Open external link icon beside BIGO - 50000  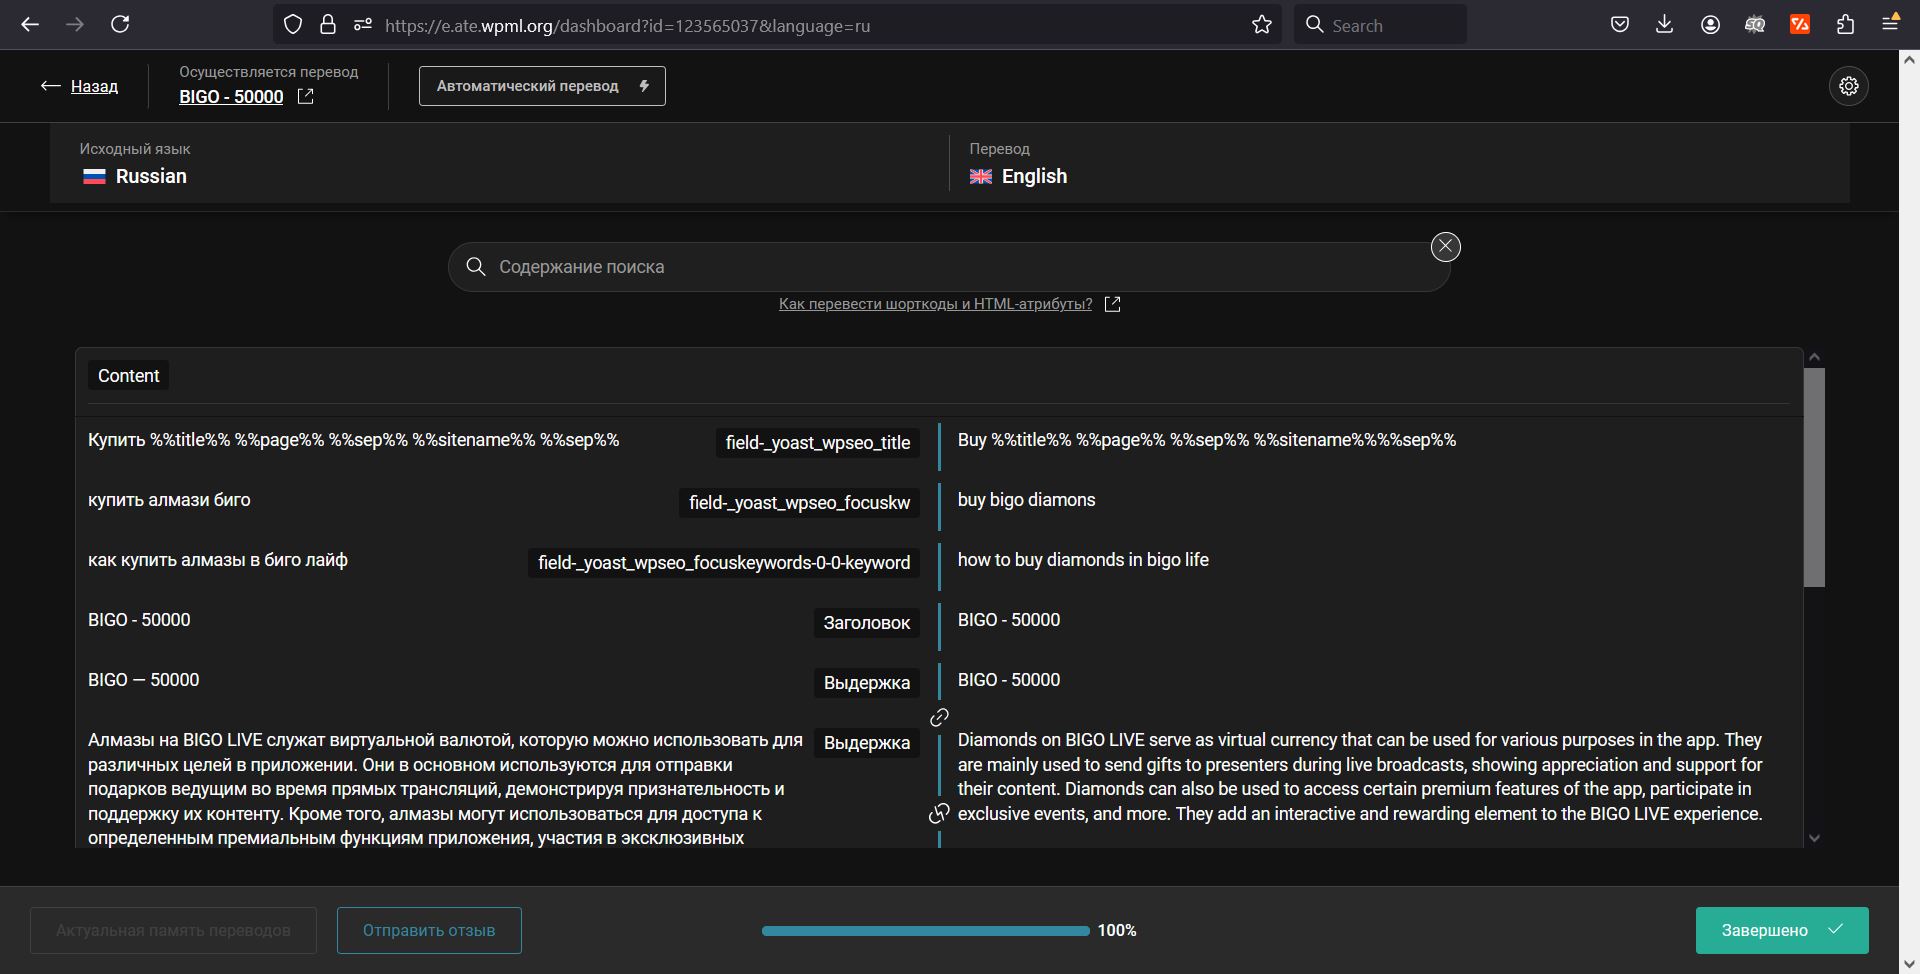tap(306, 96)
